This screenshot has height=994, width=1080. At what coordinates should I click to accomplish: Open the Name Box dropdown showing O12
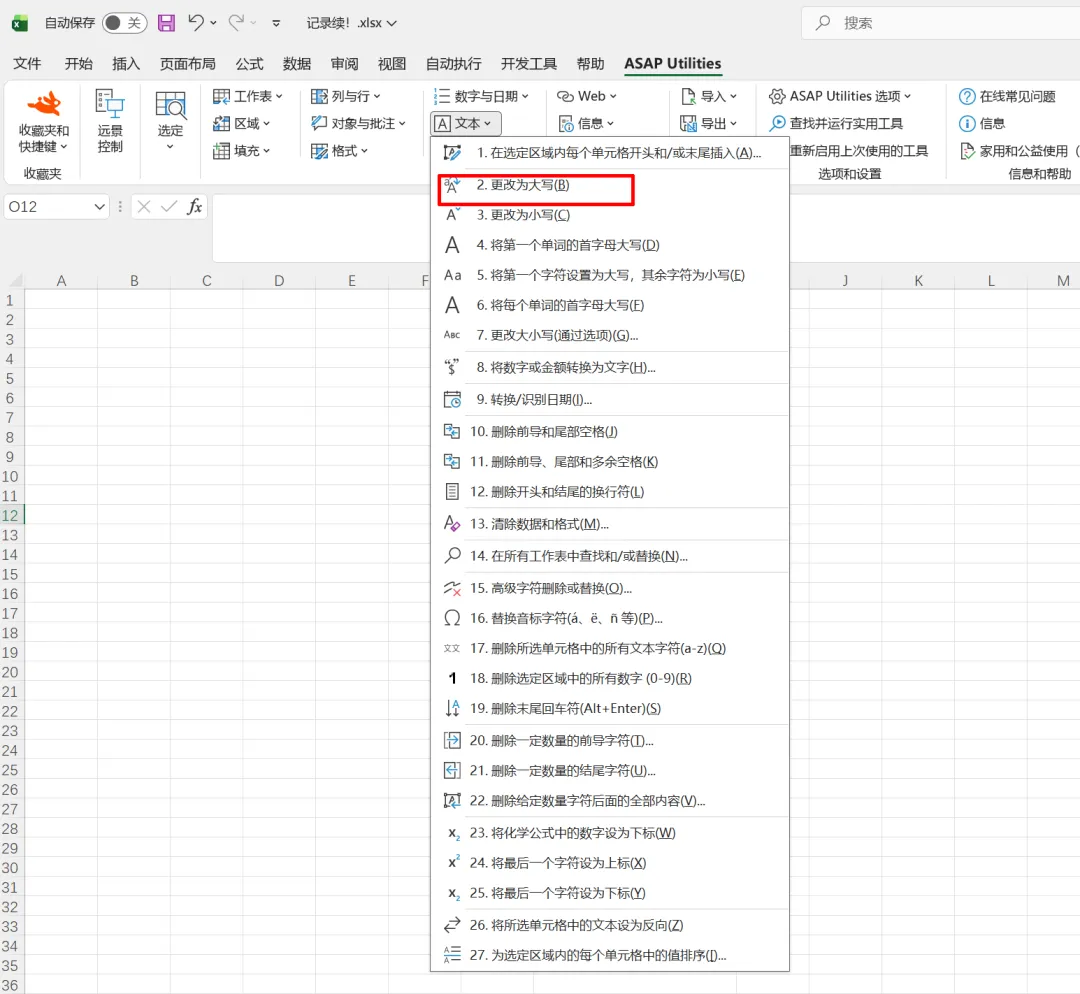click(x=100, y=207)
